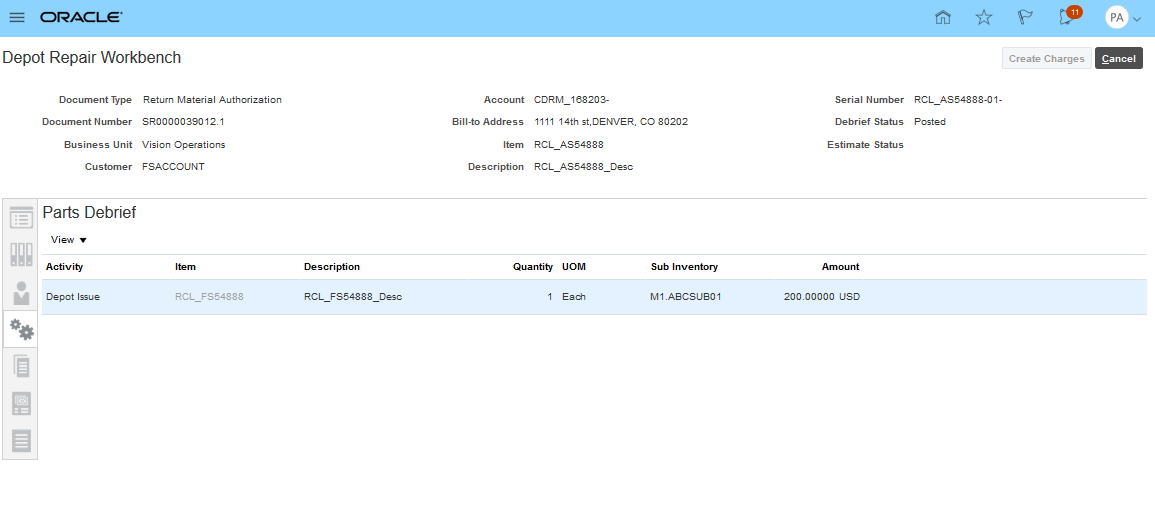Click serial number RCL_AS54888-01-
The height and width of the screenshot is (505, 1155).
pos(958,99)
